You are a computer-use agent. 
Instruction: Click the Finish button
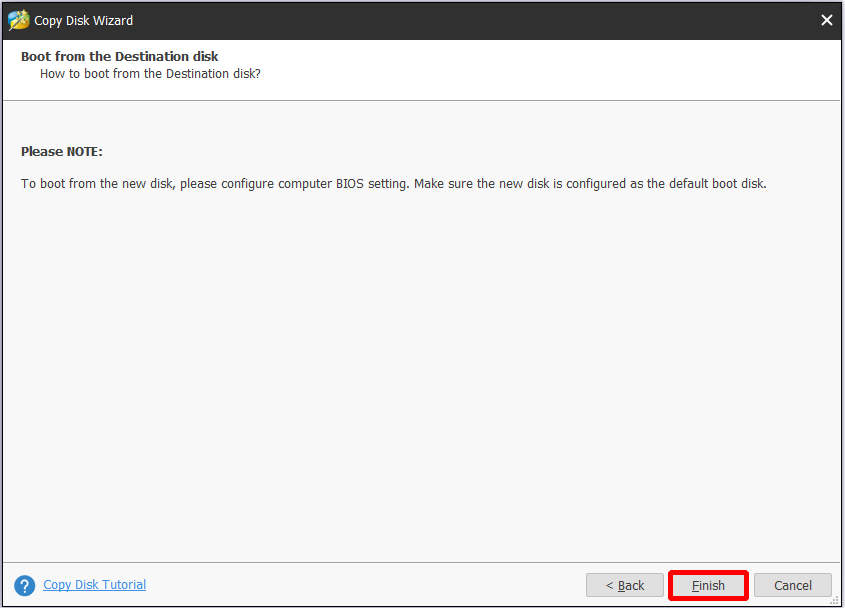click(708, 585)
